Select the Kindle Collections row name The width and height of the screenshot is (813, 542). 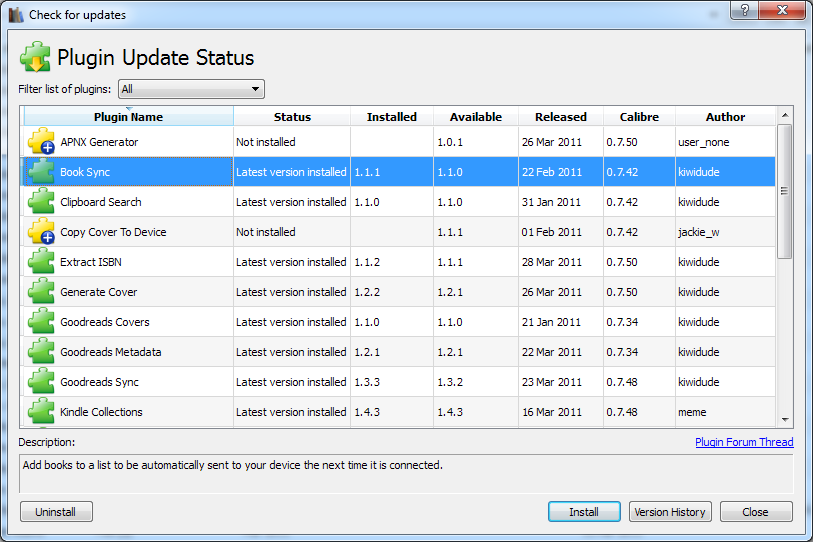(101, 413)
